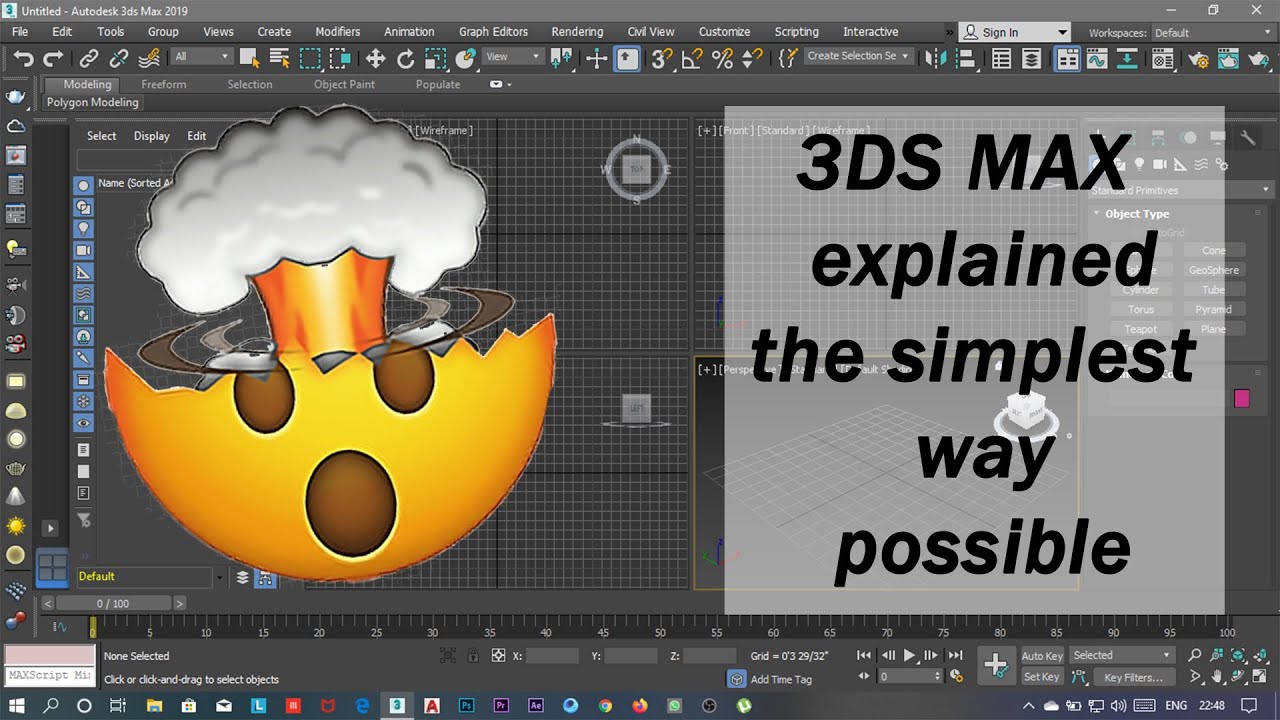Click the Mirror tool icon

pyautogui.click(x=936, y=58)
